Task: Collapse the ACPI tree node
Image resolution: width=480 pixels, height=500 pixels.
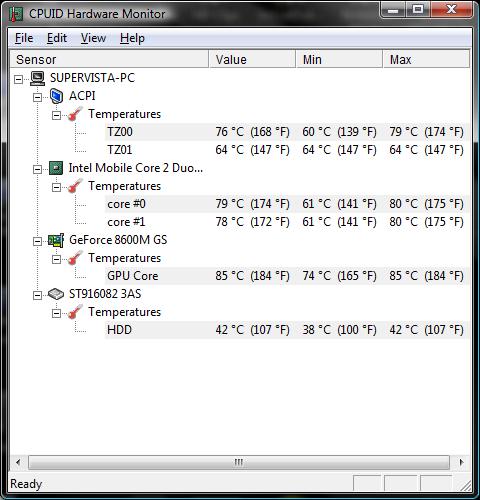Action: [x=37, y=97]
